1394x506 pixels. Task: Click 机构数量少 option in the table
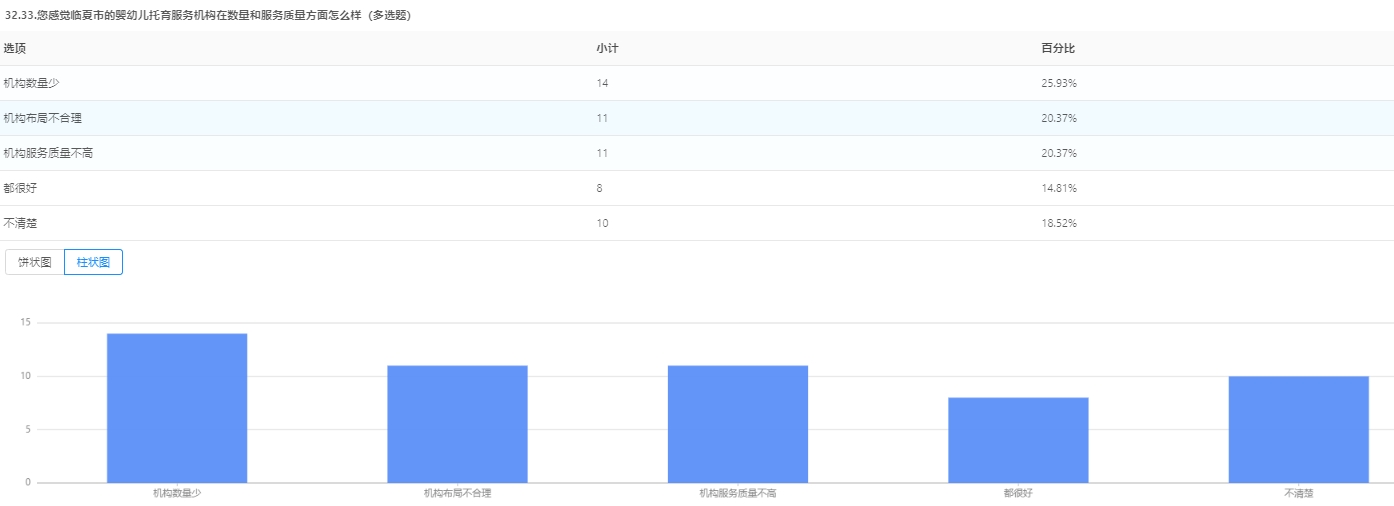pyautogui.click(x=32, y=83)
